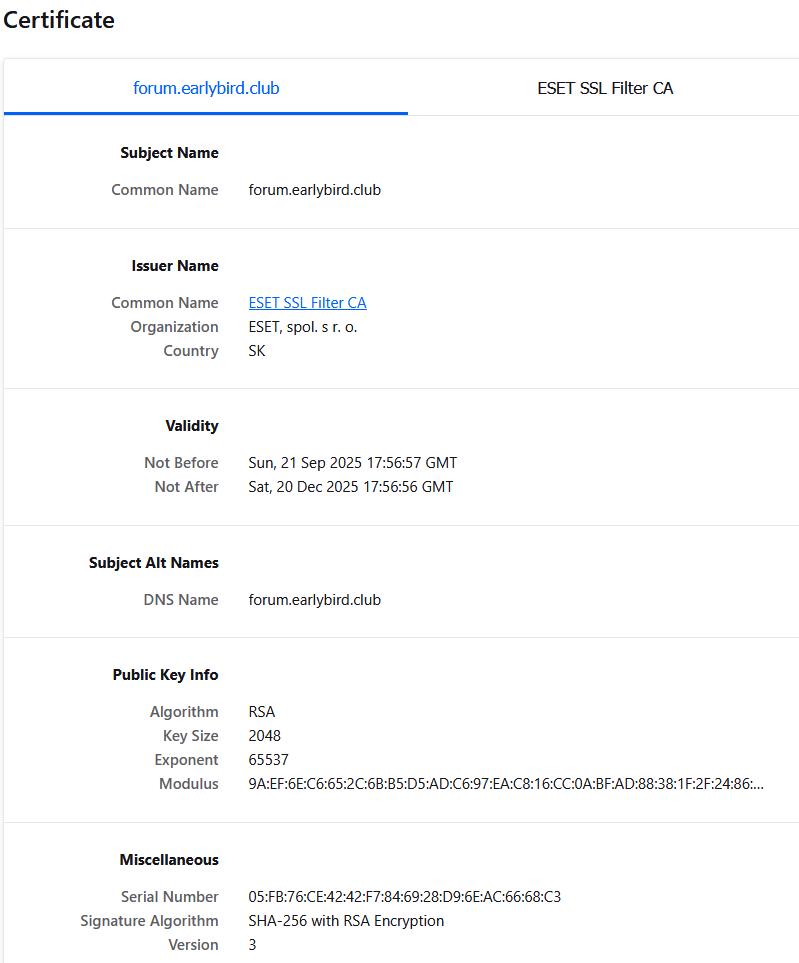Click the Organization value ESET, spol. s r. o.
Screen dimensions: 799x963
pos(302,327)
